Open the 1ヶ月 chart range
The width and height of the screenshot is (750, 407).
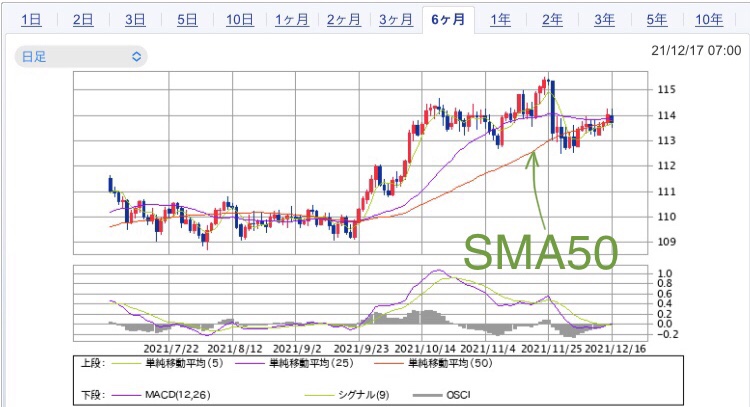(292, 20)
